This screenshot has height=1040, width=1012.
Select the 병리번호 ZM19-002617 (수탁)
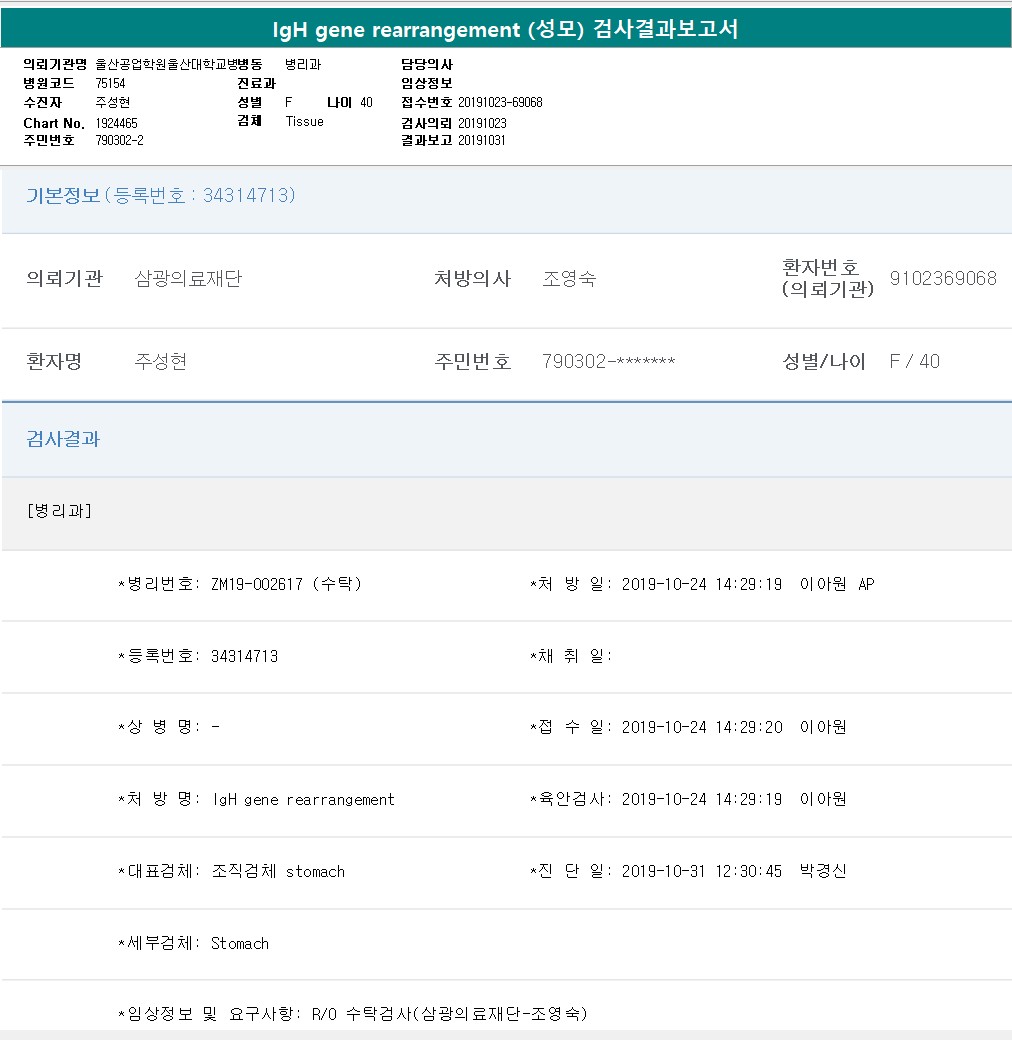[286, 584]
